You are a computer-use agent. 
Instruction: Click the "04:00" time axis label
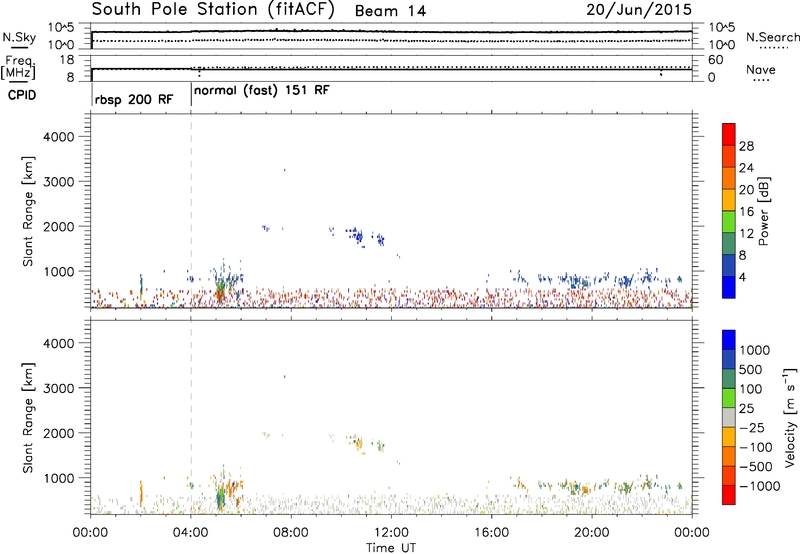pos(191,533)
